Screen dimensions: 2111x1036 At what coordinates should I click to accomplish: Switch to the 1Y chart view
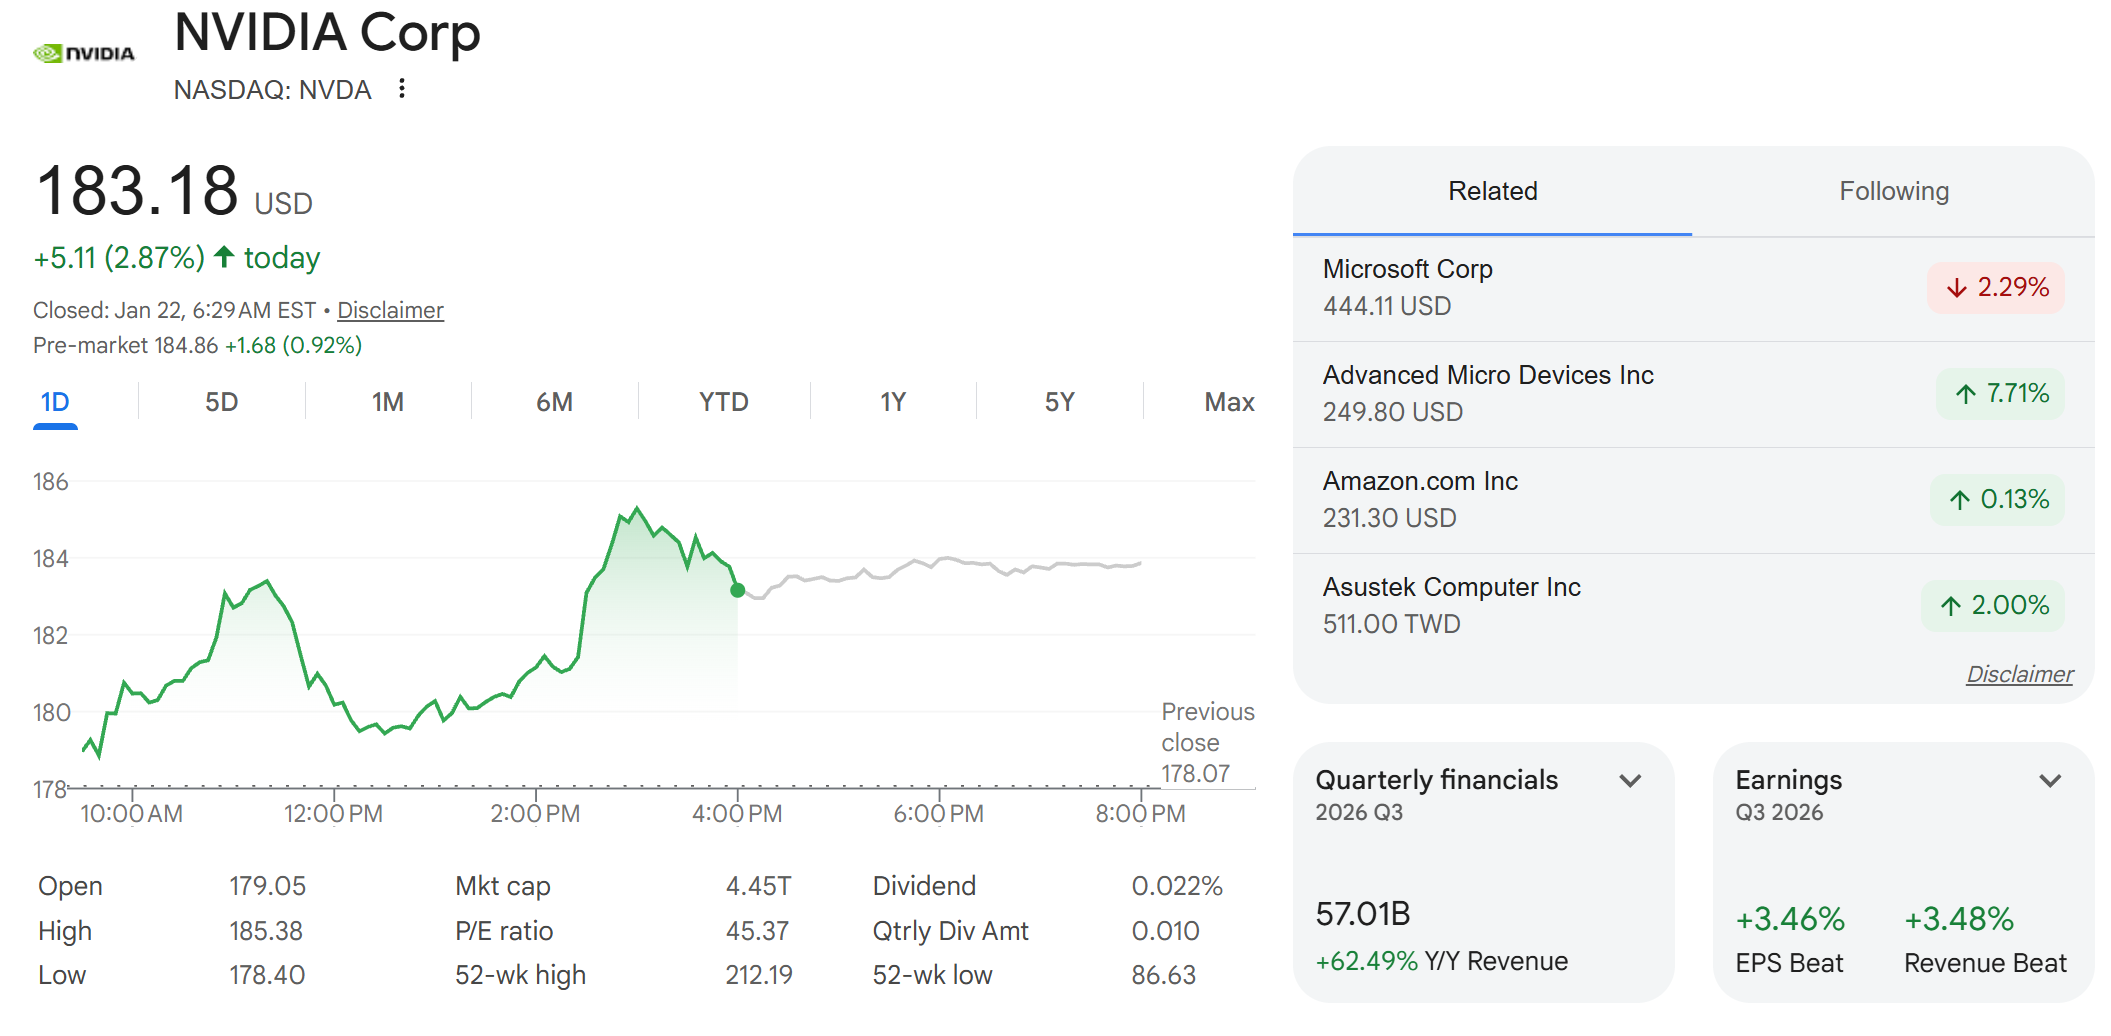pyautogui.click(x=893, y=401)
